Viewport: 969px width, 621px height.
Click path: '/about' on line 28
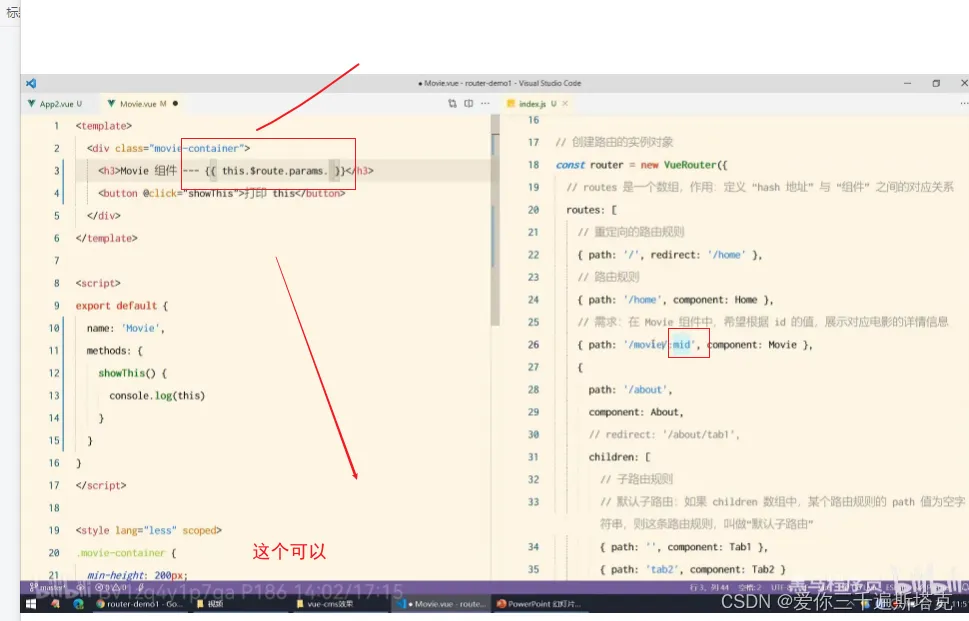630,390
